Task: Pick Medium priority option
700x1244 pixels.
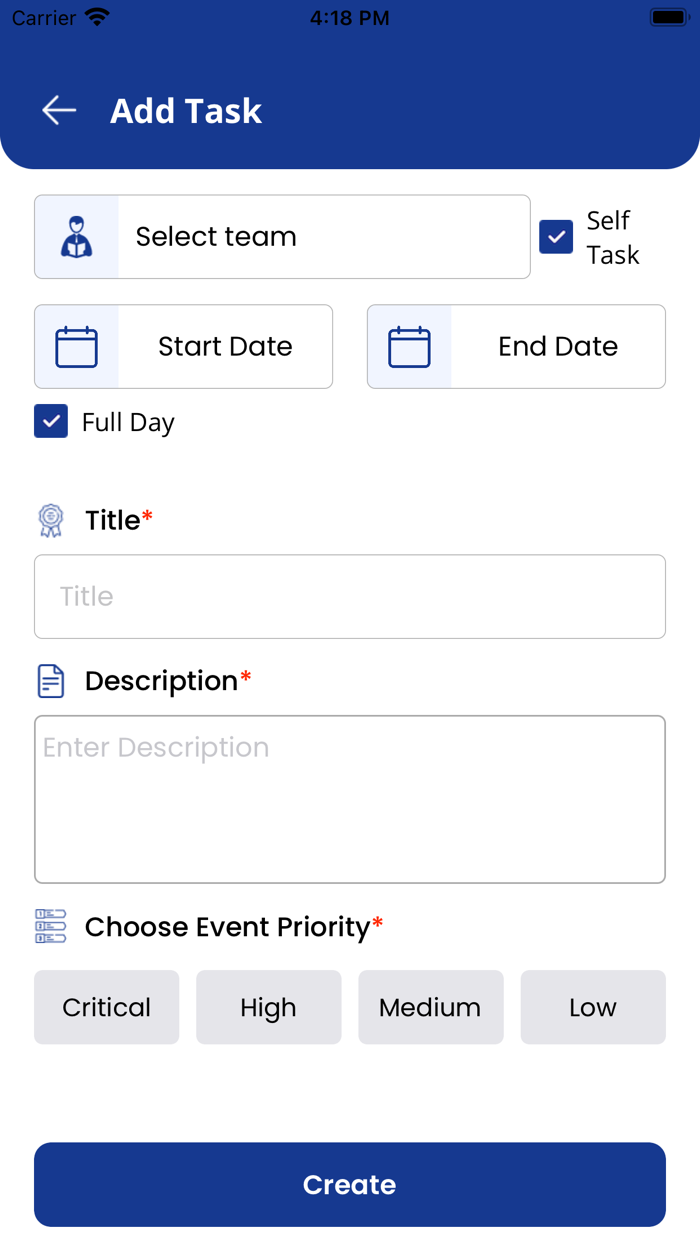Action: tap(431, 1007)
